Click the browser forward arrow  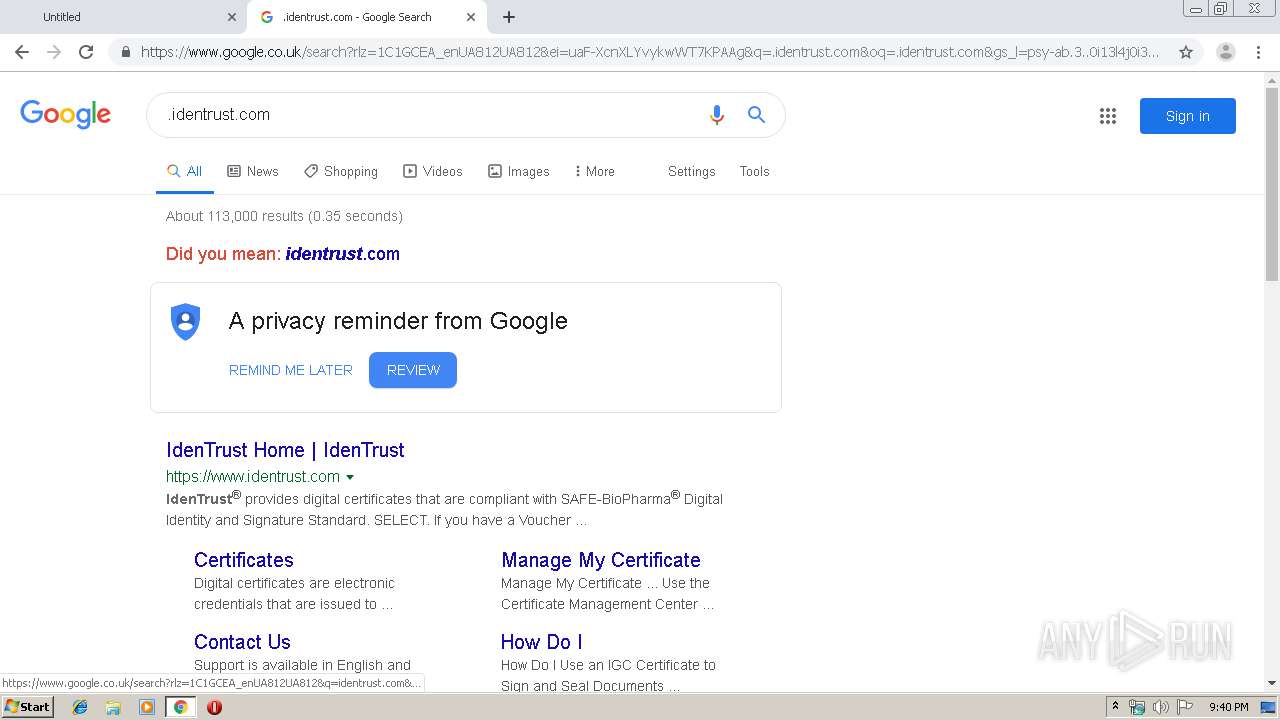[x=54, y=52]
